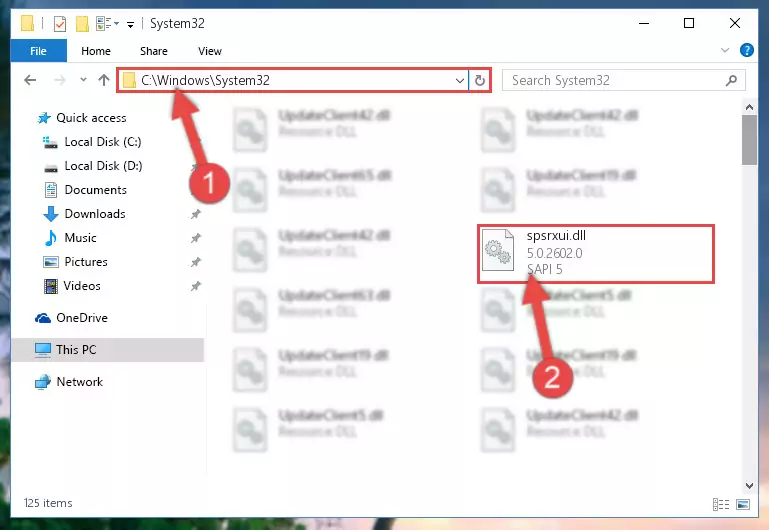Switch to large icons view layout
Image resolution: width=769 pixels, height=530 pixels.
pos(743,504)
